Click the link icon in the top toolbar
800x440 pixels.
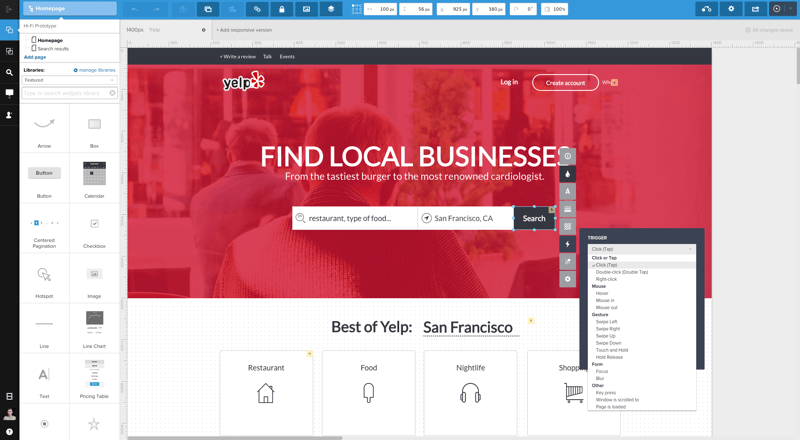coord(257,9)
